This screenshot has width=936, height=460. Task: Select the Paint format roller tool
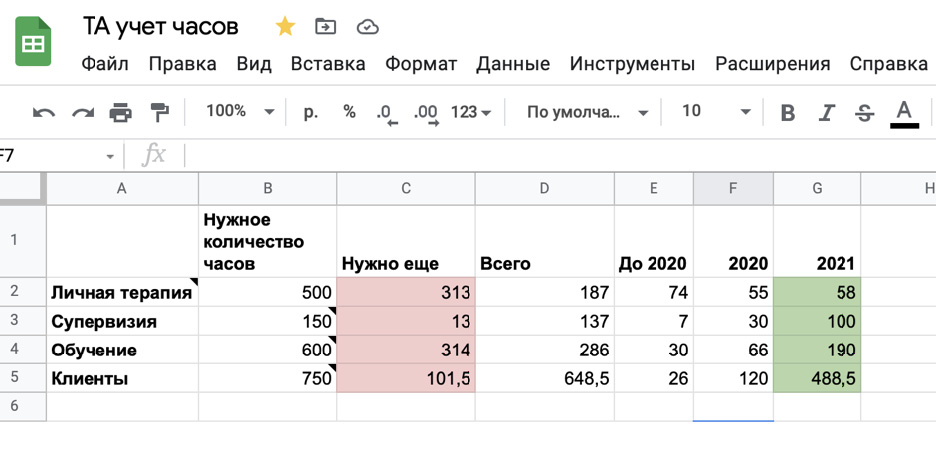click(x=159, y=112)
